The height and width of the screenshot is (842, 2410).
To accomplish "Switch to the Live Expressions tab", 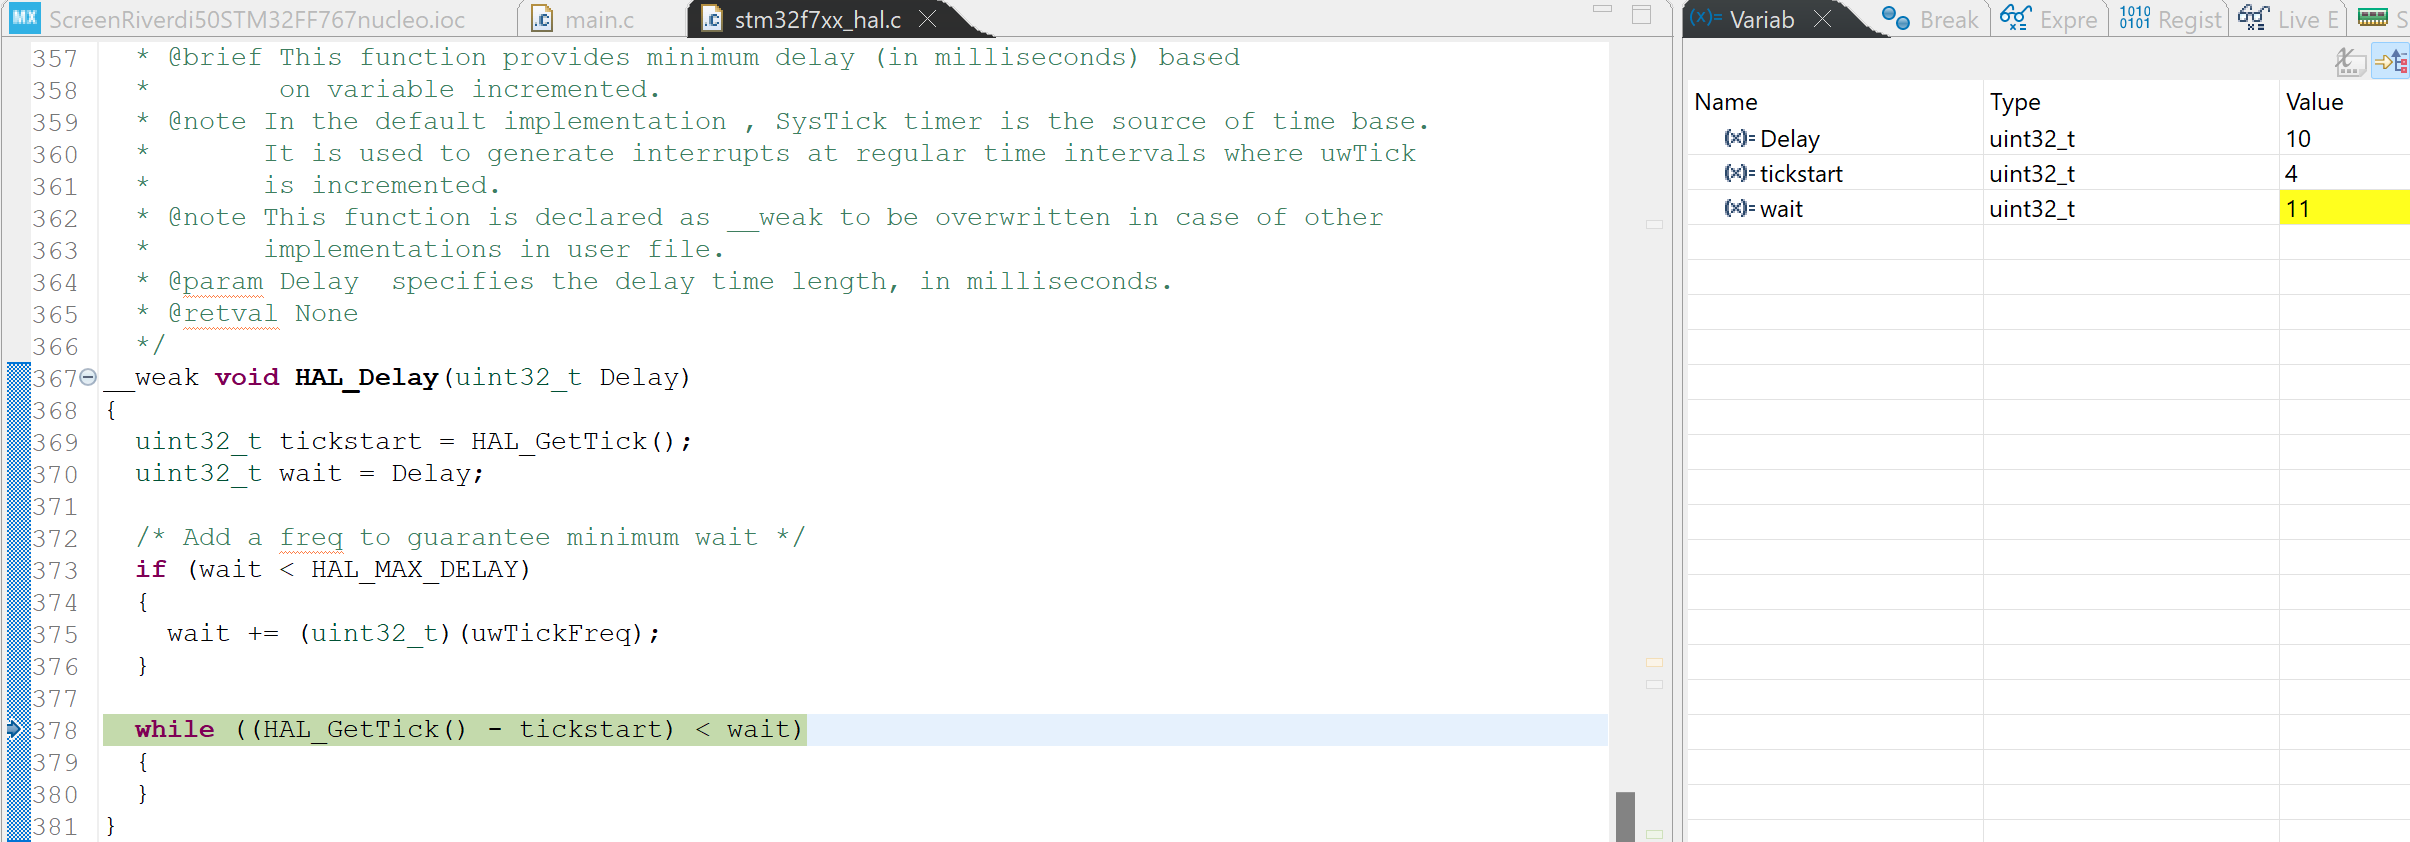I will click(x=2289, y=19).
